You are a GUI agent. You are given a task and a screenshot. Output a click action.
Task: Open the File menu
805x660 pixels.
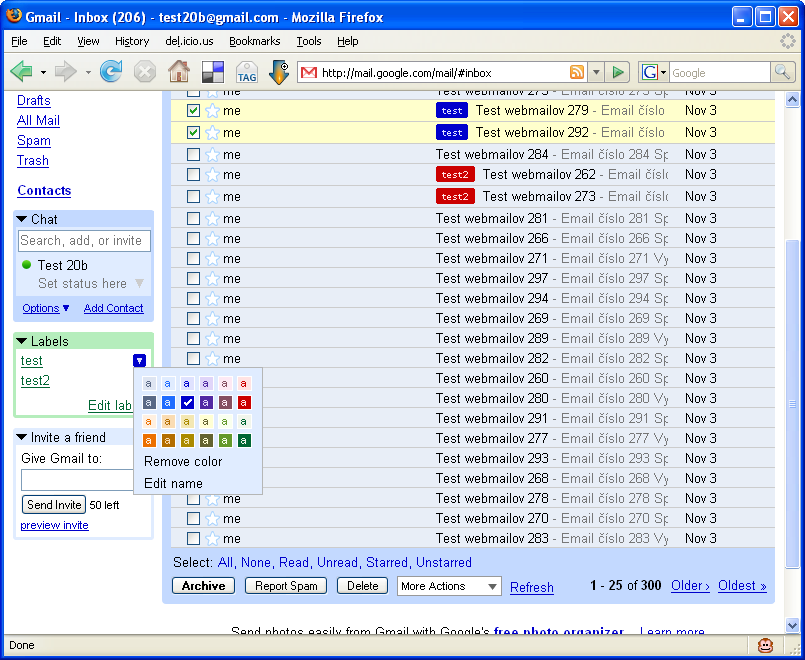point(20,41)
